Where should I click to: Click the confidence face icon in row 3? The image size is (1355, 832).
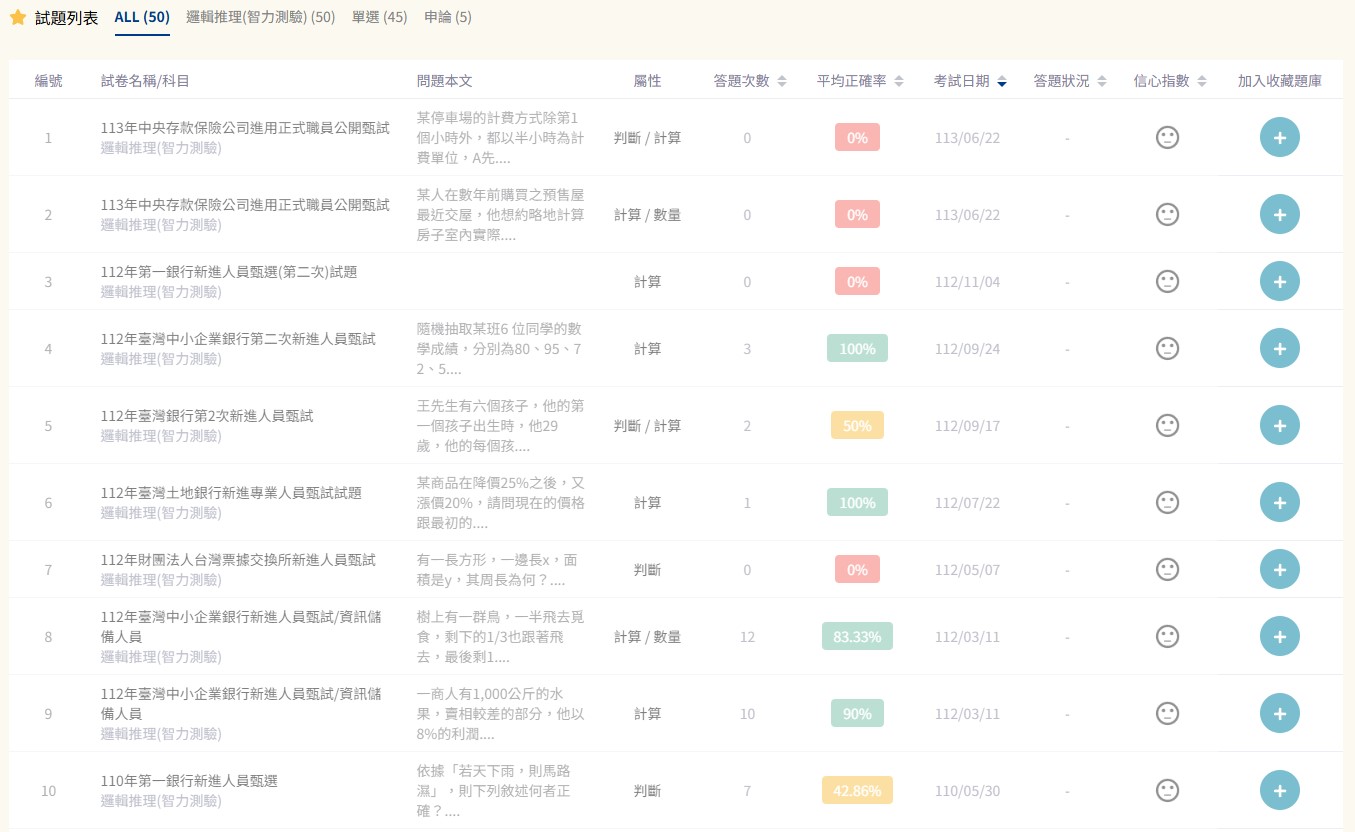pos(1167,281)
